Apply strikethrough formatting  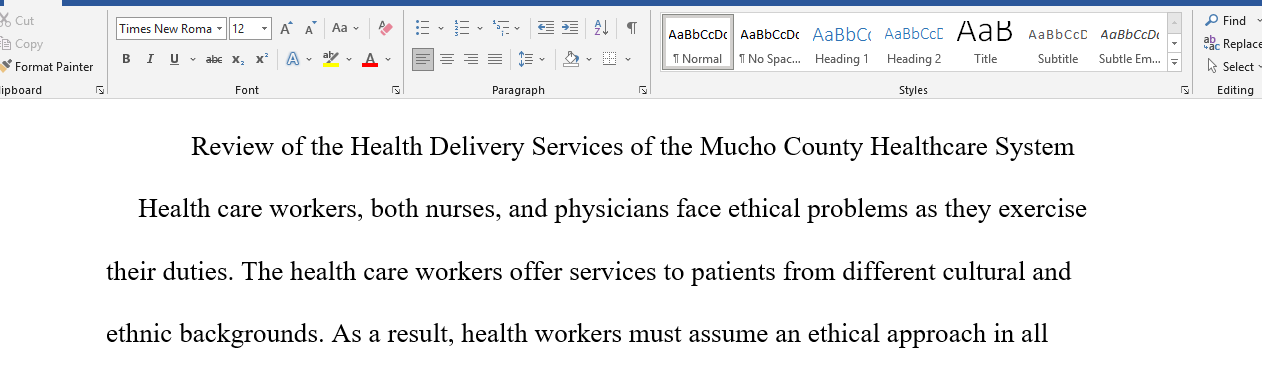214,59
